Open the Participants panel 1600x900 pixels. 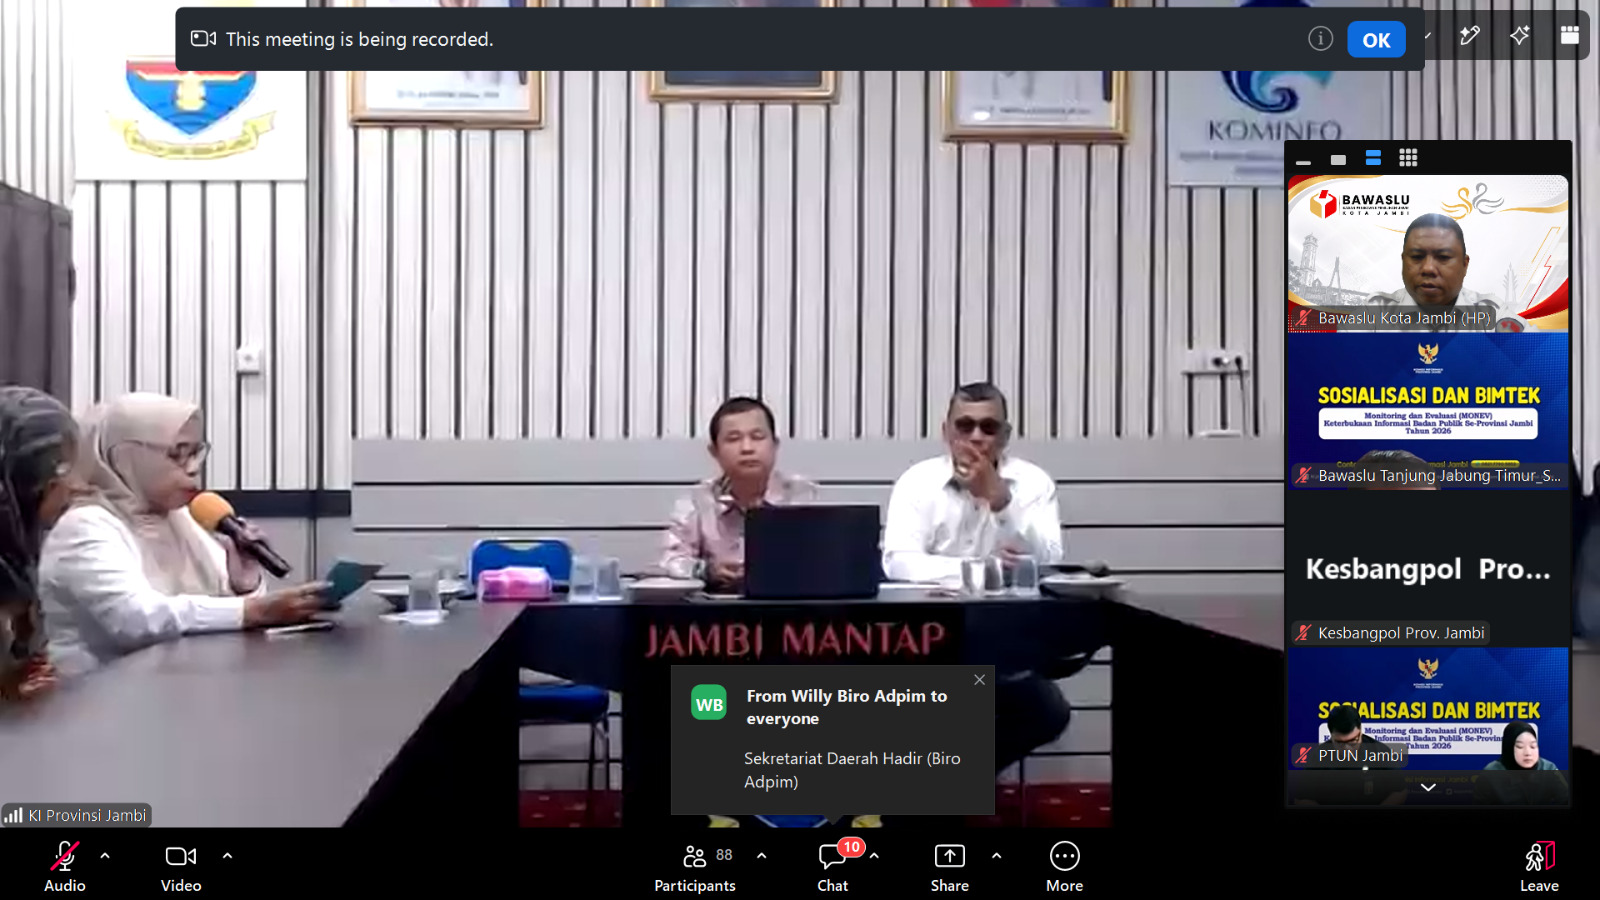pos(695,866)
